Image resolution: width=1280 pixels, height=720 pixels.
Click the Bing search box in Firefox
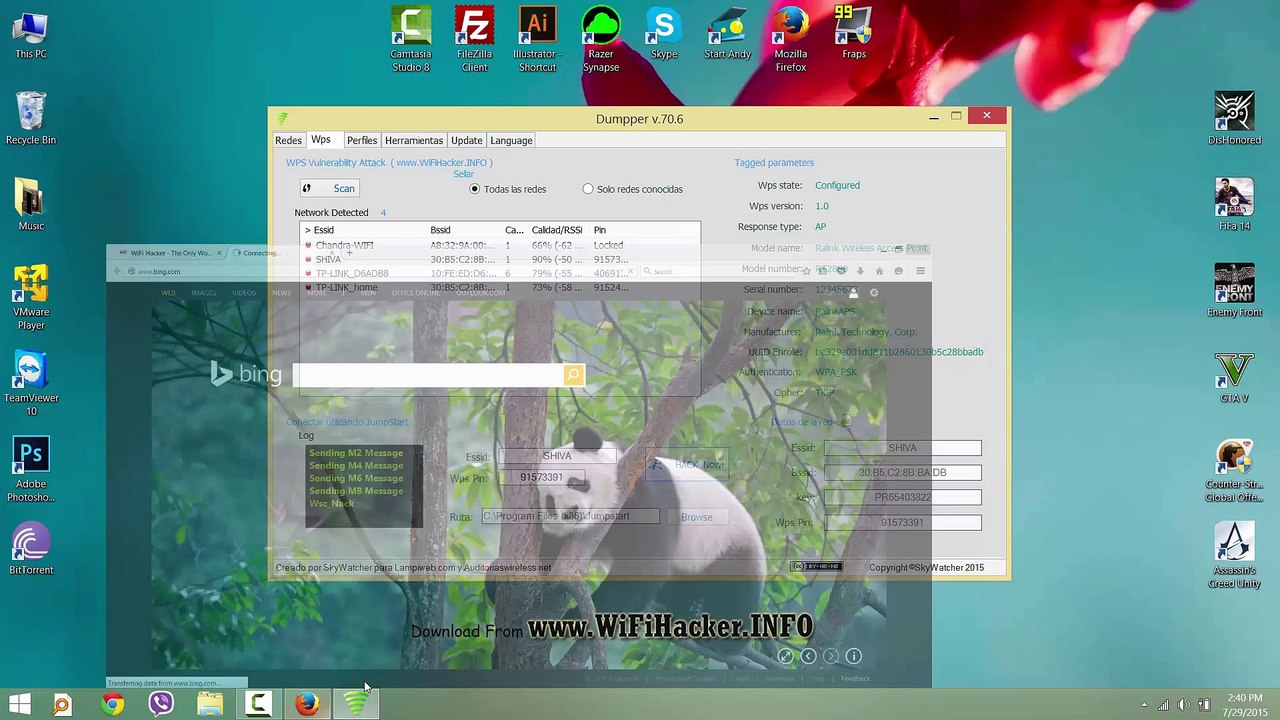pyautogui.click(x=430, y=375)
